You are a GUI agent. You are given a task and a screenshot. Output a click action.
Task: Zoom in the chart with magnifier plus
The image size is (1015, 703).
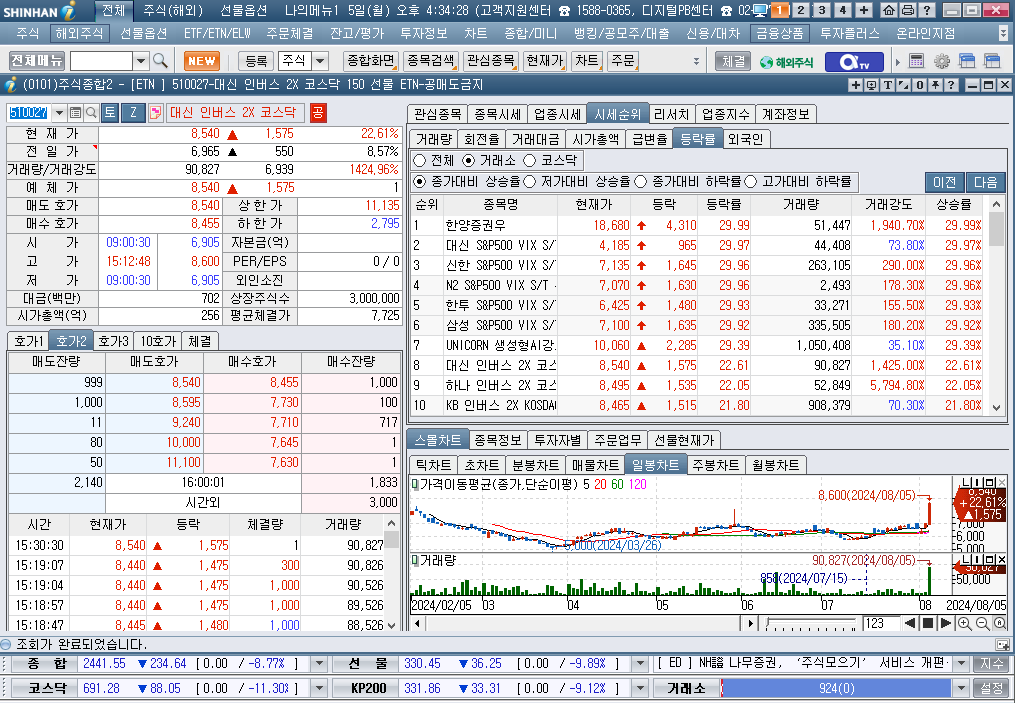(965, 623)
